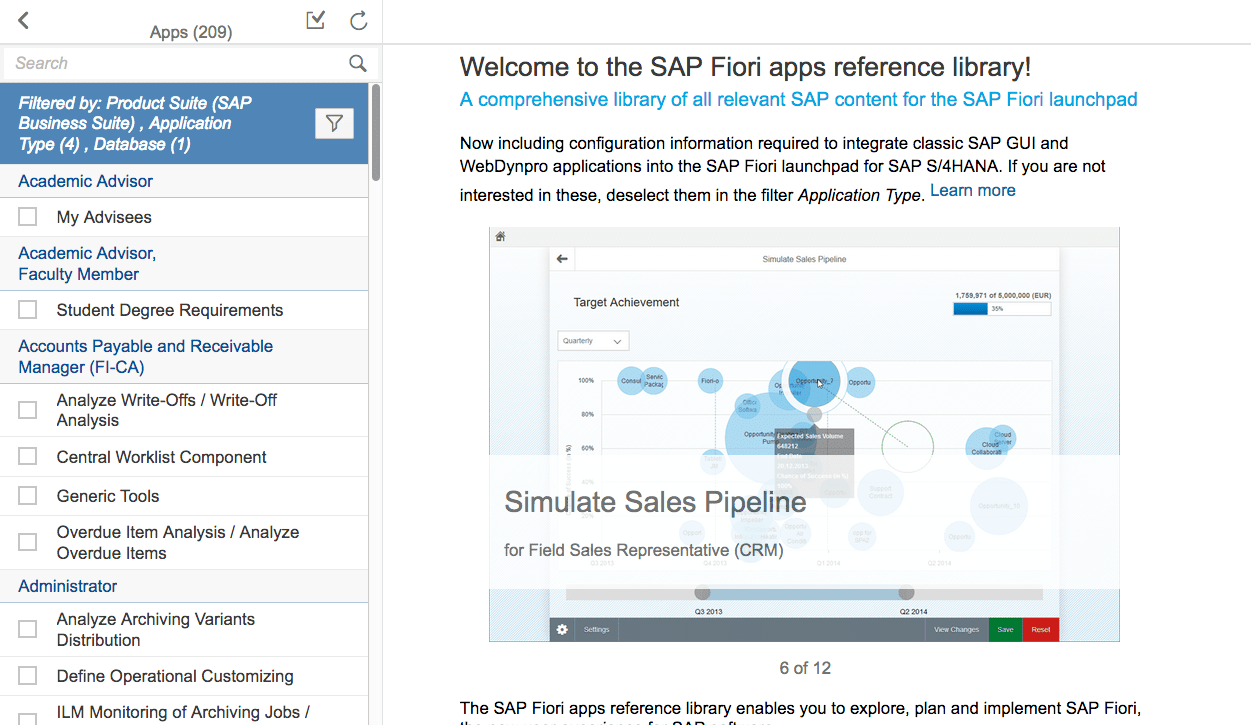Open the 'A comprehensive library' subtitle link
The height and width of the screenshot is (725, 1251).
coord(798,100)
